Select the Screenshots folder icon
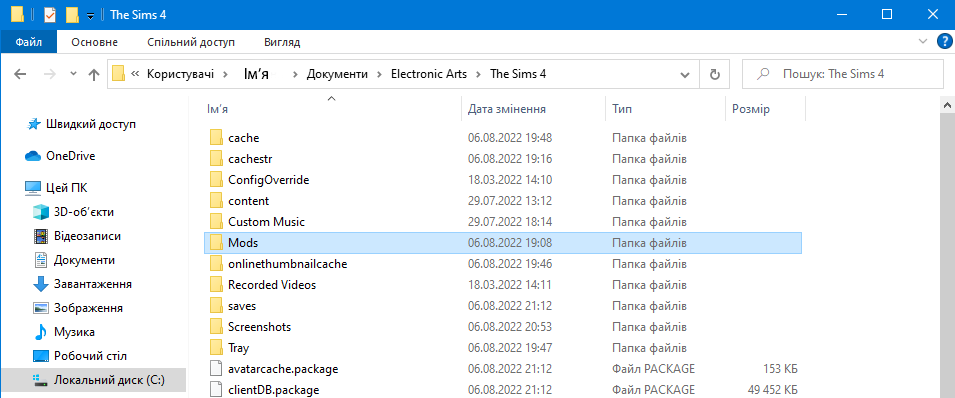Screen dimensions: 955x398 (216, 327)
